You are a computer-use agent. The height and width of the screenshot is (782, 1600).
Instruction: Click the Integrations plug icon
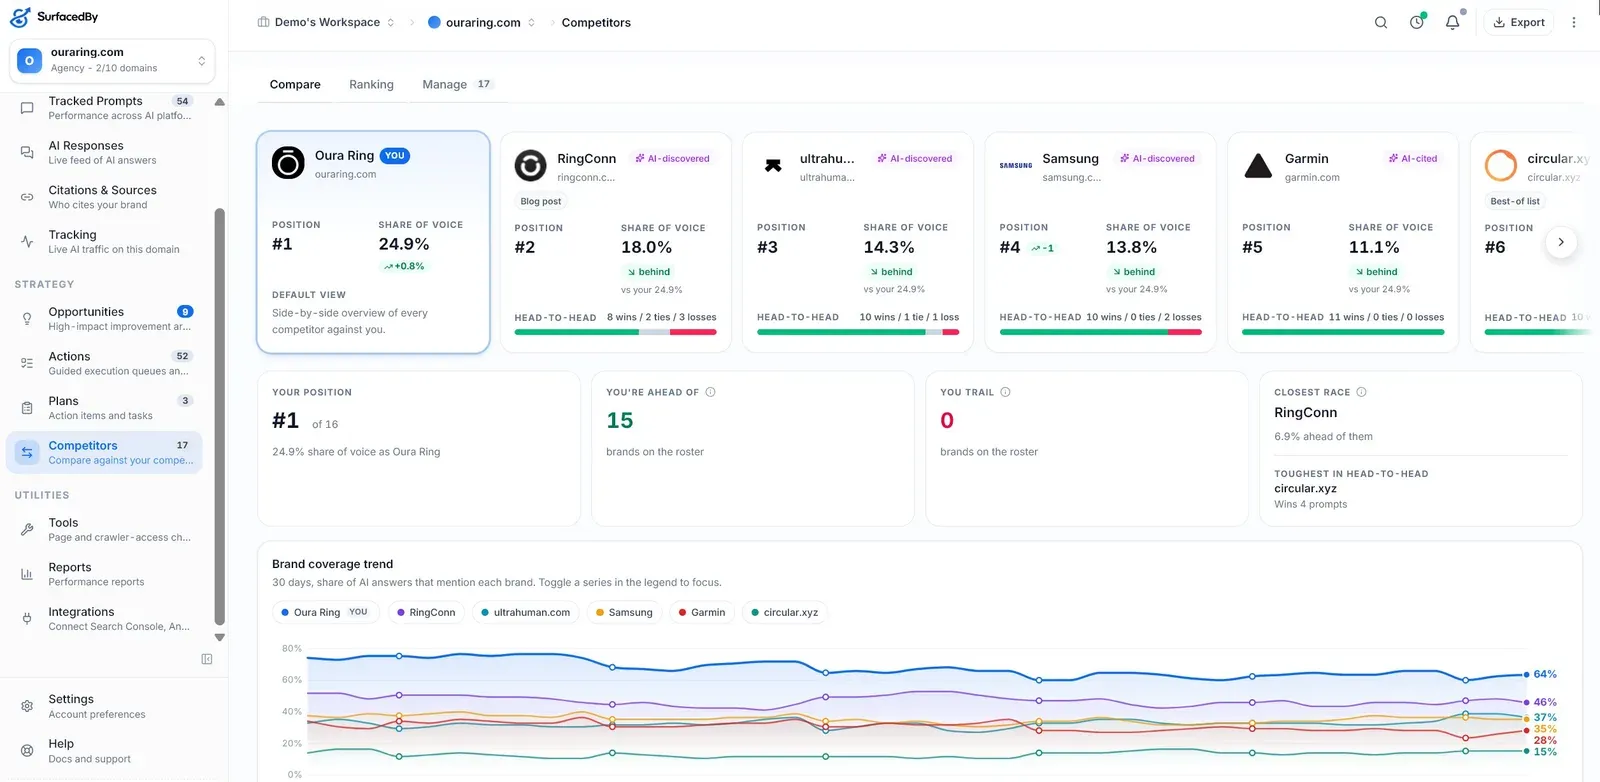tap(27, 619)
